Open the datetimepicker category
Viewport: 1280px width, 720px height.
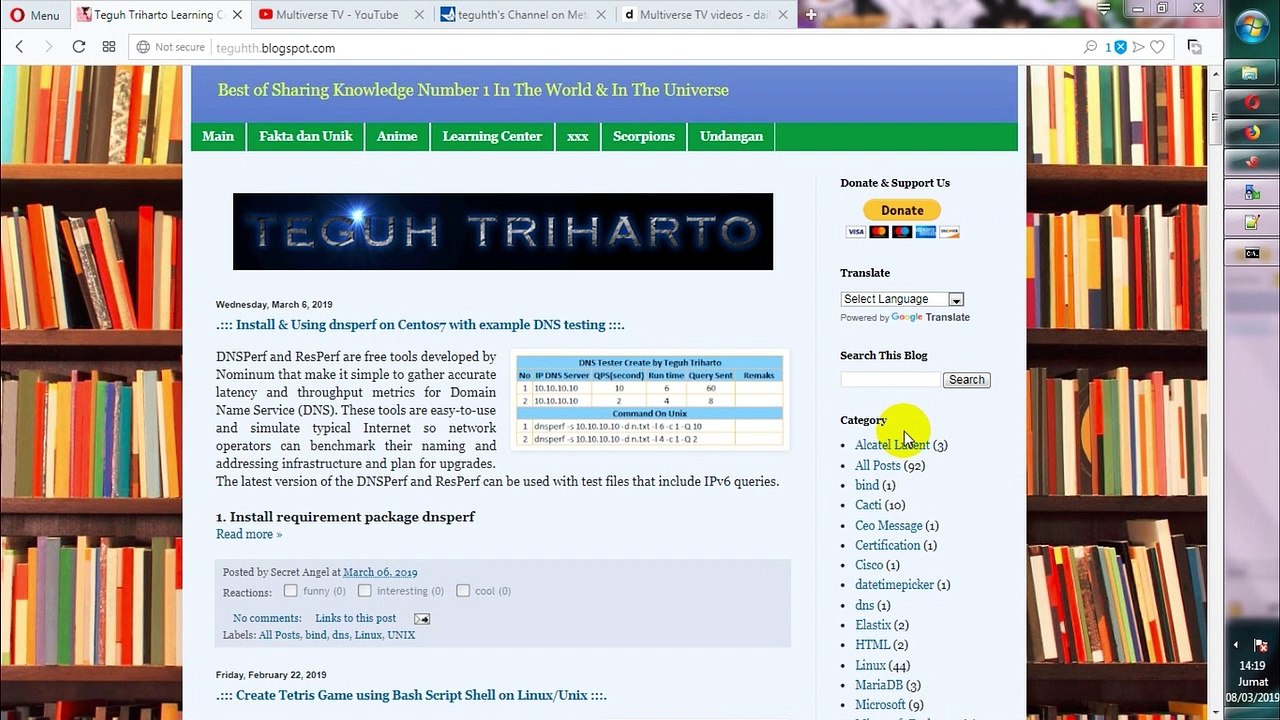[894, 585]
